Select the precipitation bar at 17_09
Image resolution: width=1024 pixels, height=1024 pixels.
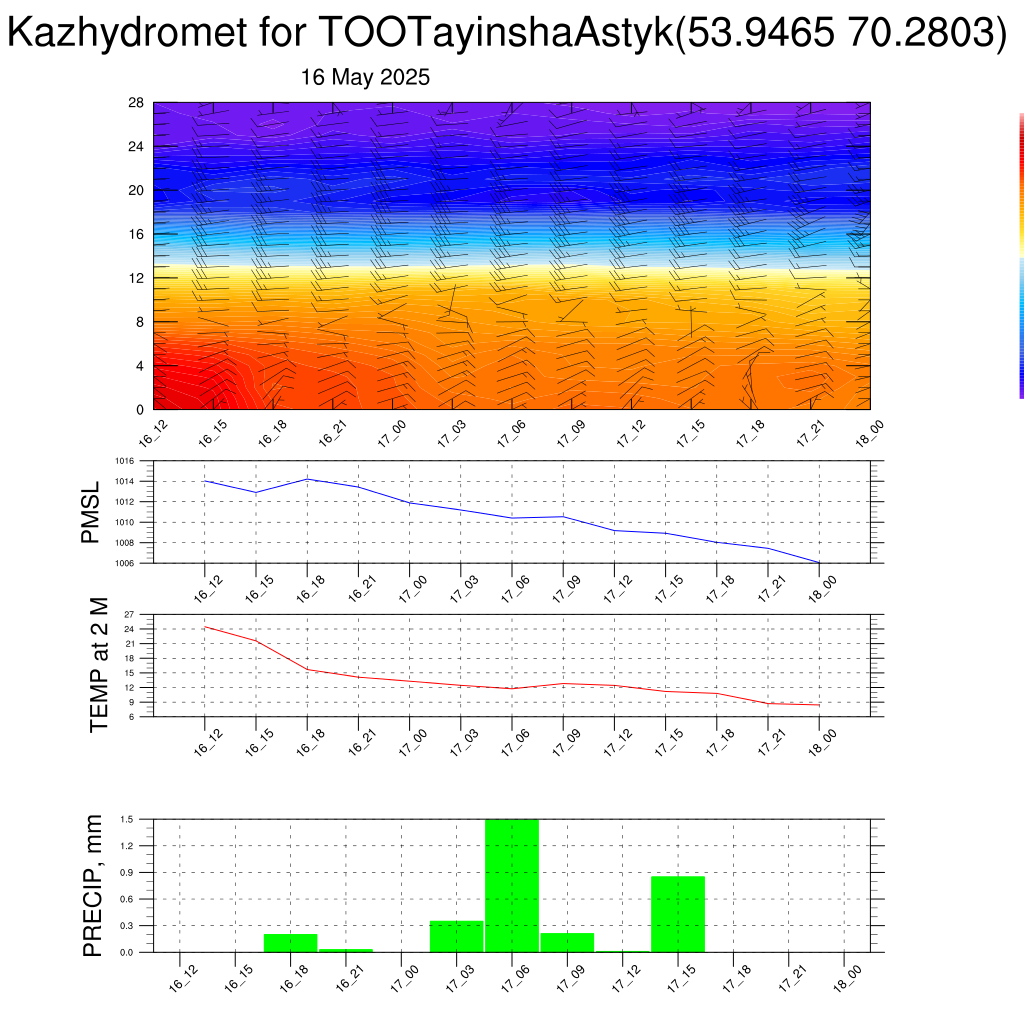(x=568, y=942)
